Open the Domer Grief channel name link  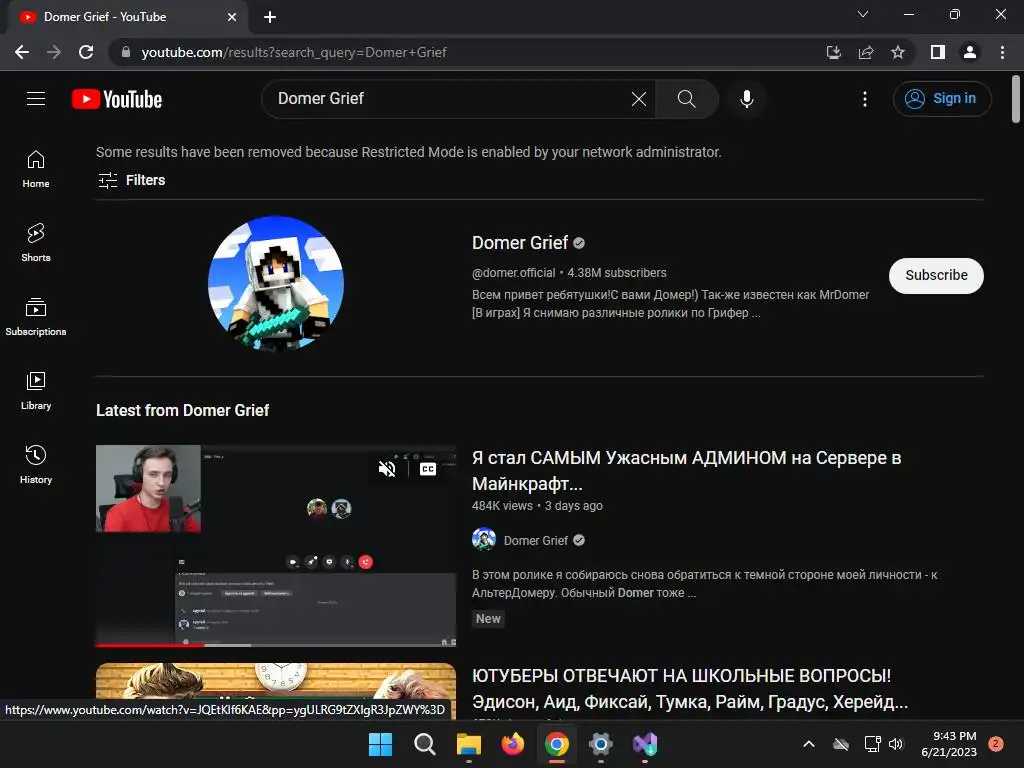coord(520,243)
